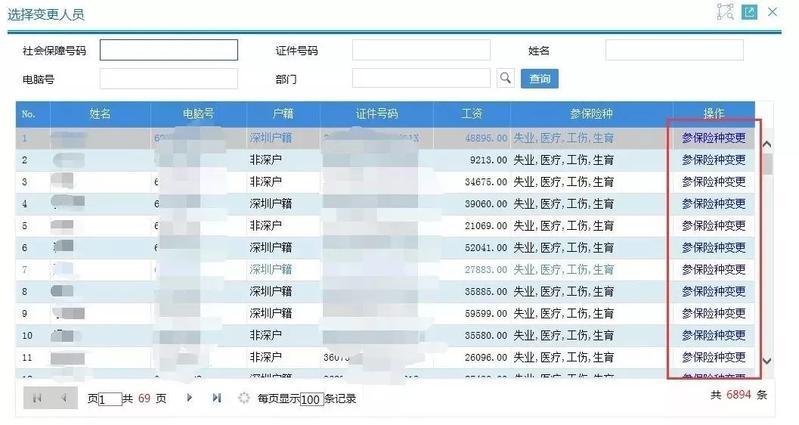Click the page number input box
The width and height of the screenshot is (799, 425).
[x=110, y=400]
